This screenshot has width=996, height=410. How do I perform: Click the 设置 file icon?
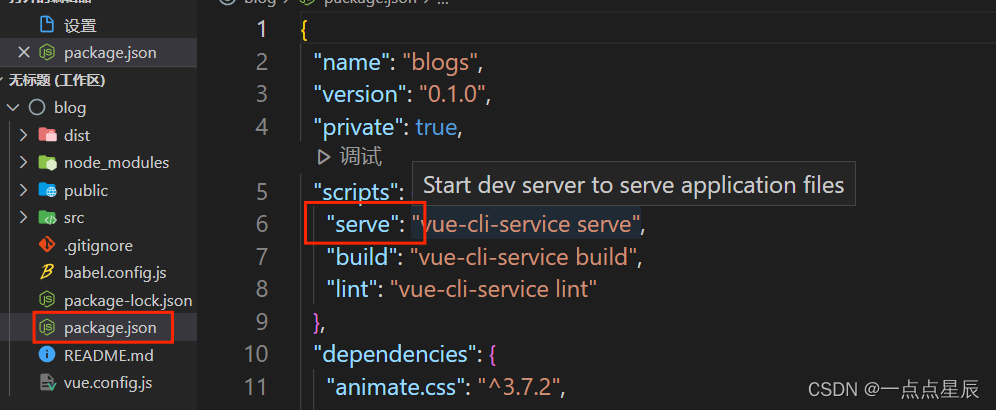47,25
